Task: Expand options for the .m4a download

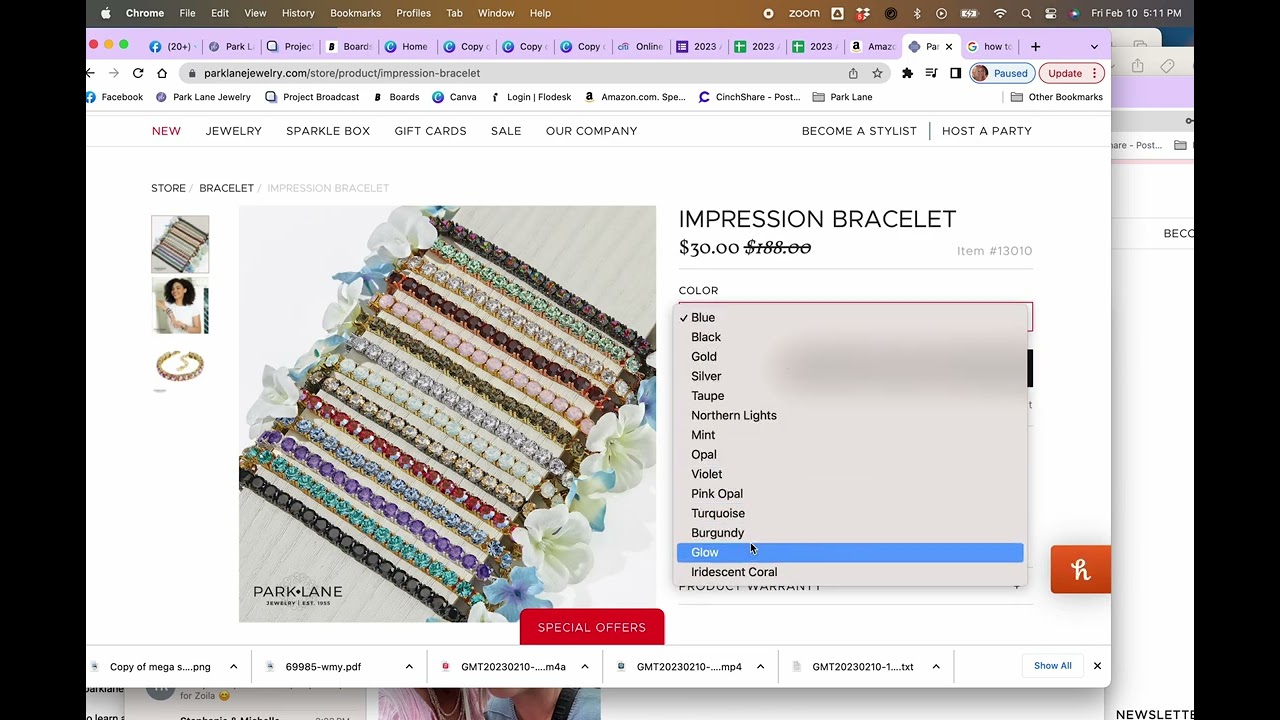Action: click(x=585, y=667)
